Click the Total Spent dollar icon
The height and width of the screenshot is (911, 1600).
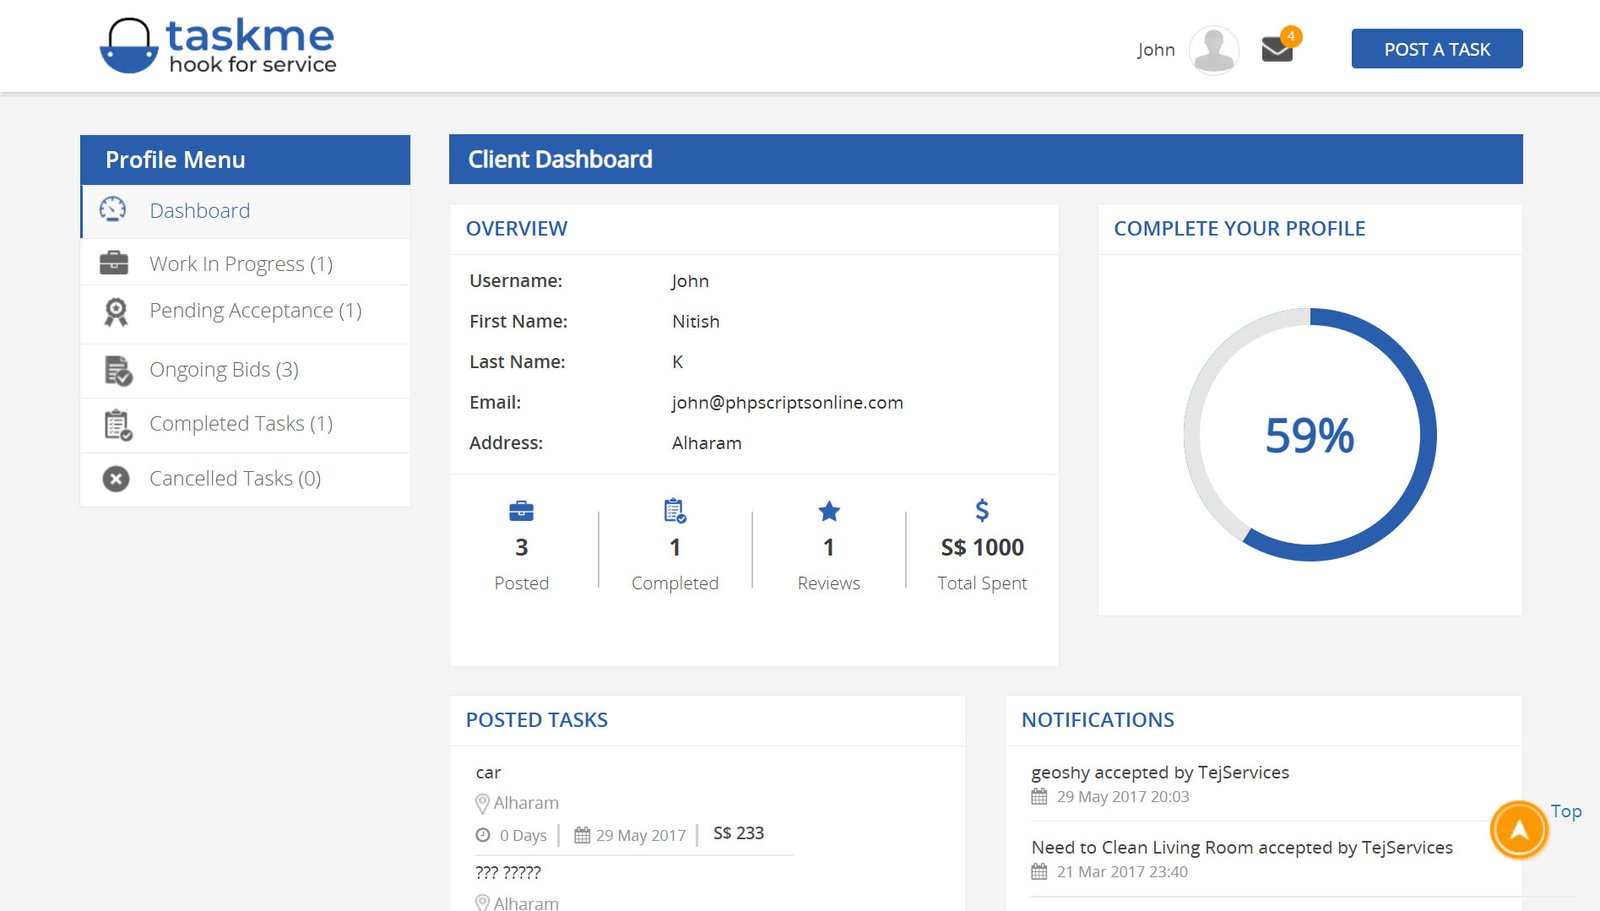point(982,510)
